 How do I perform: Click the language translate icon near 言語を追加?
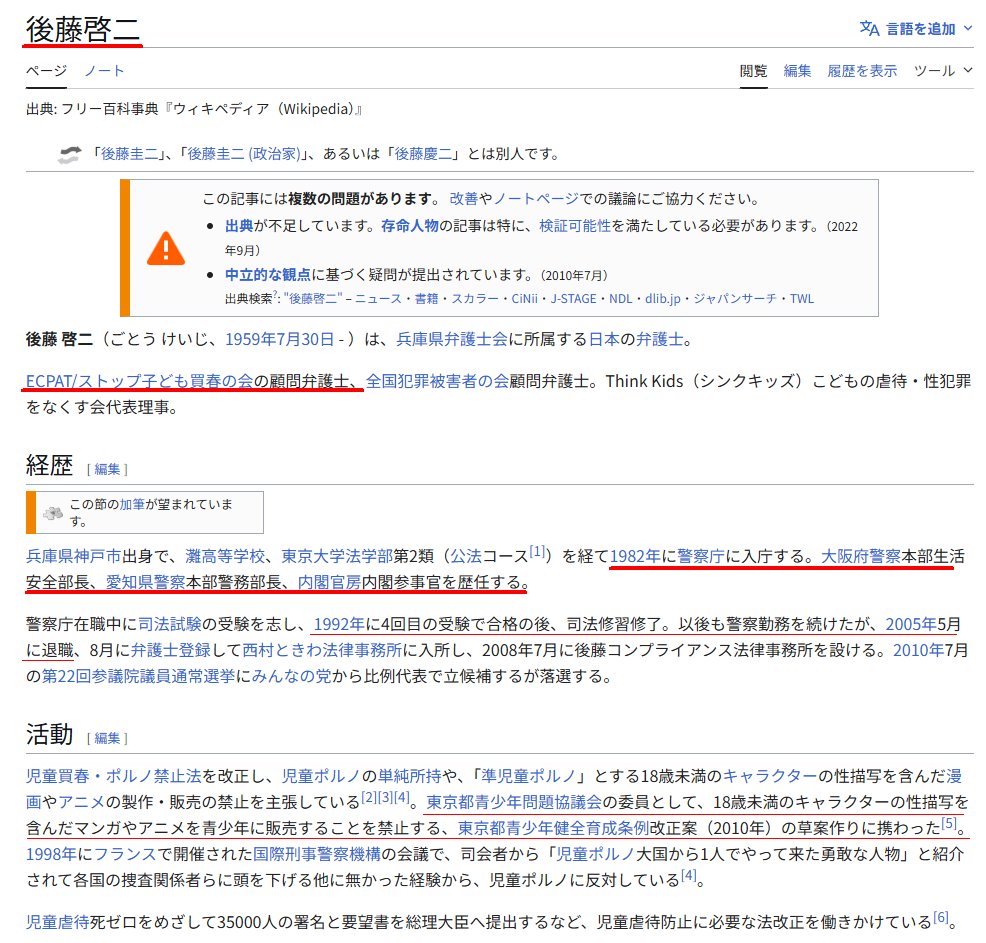pyautogui.click(x=870, y=29)
